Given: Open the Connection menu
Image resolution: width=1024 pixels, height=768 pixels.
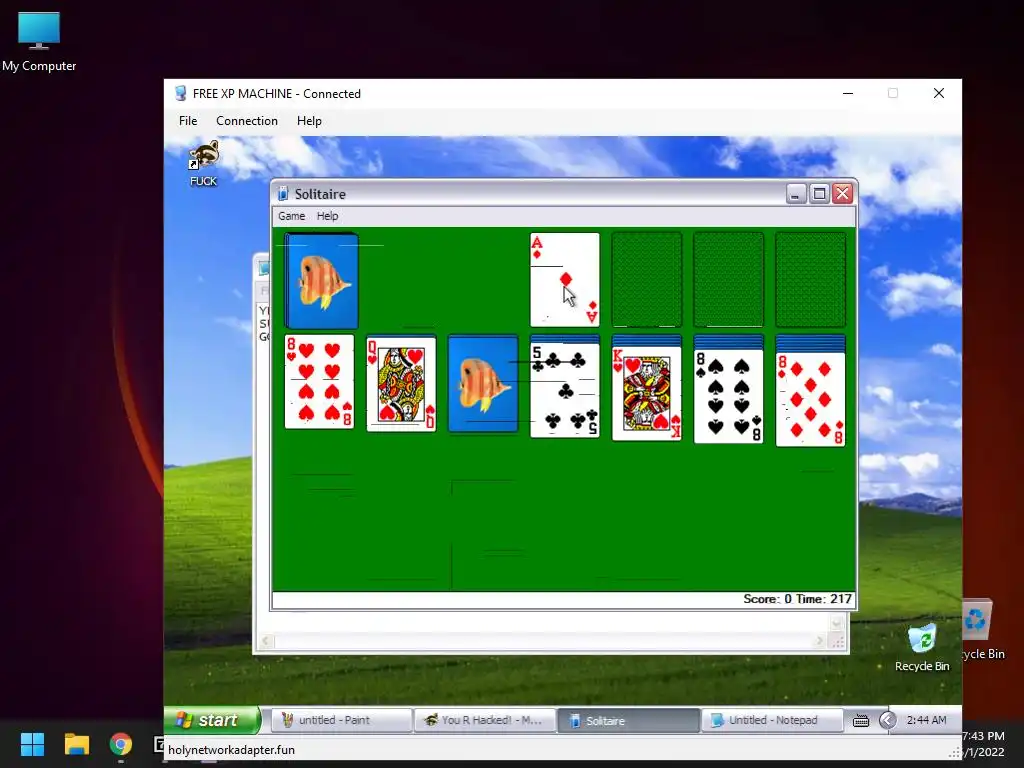Looking at the screenshot, I should tap(247, 121).
